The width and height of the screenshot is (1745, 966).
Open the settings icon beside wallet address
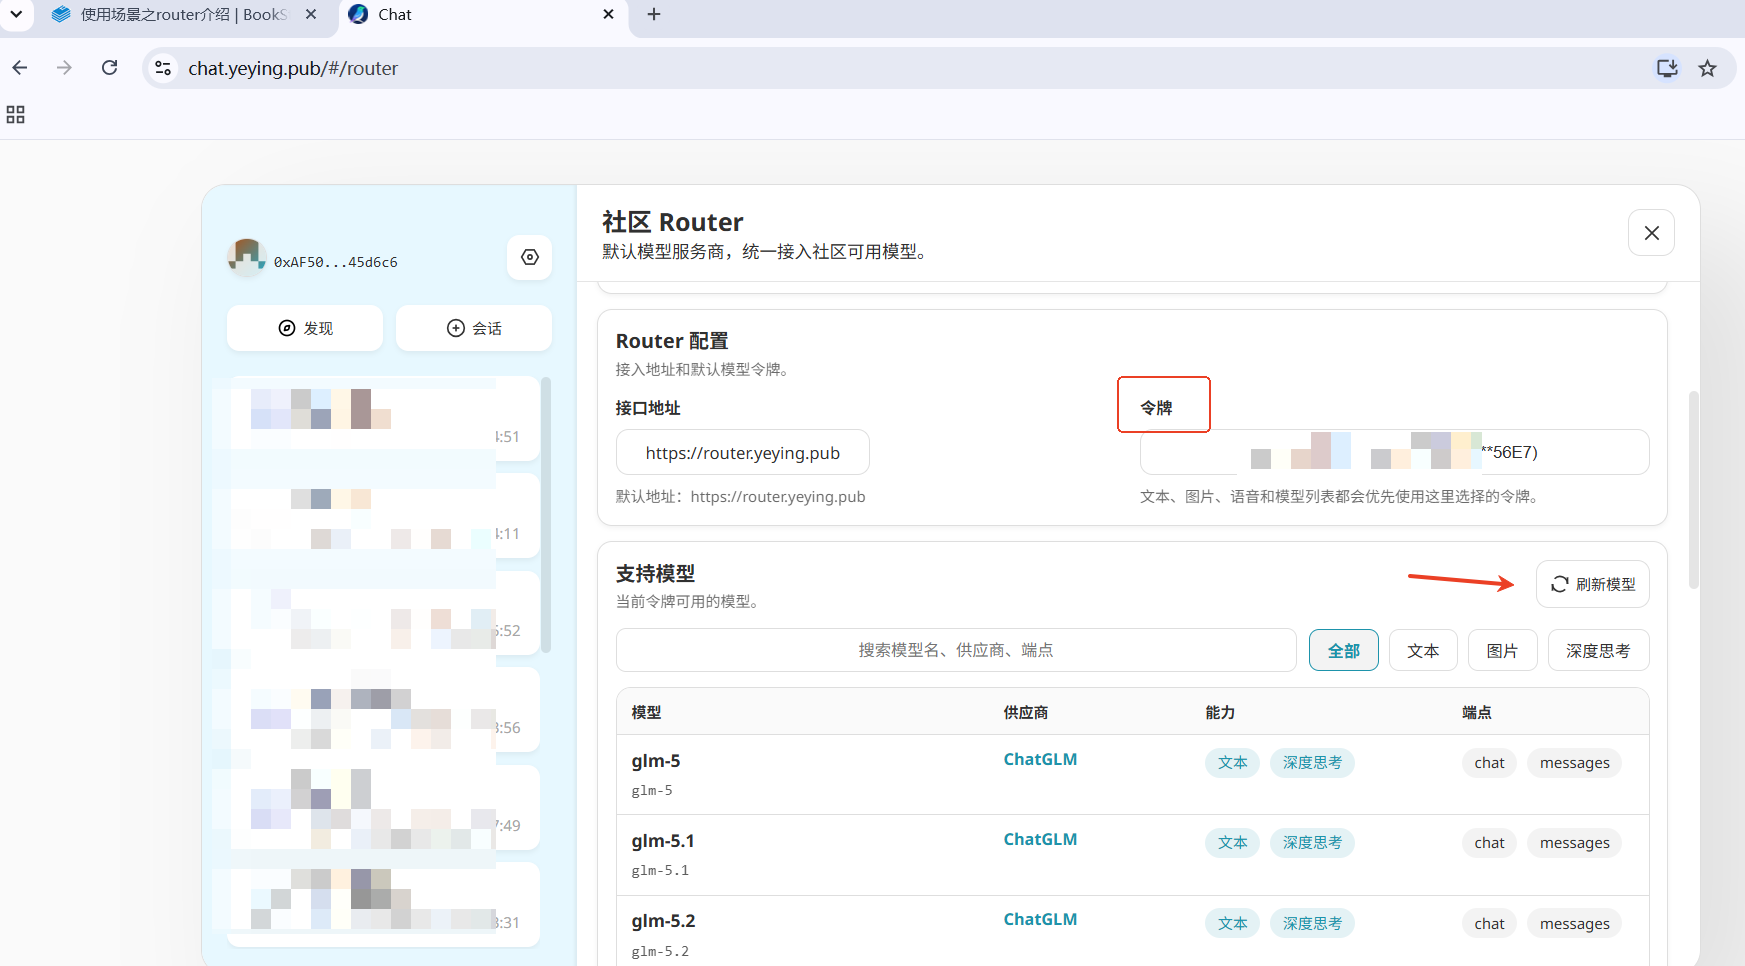pyautogui.click(x=530, y=257)
